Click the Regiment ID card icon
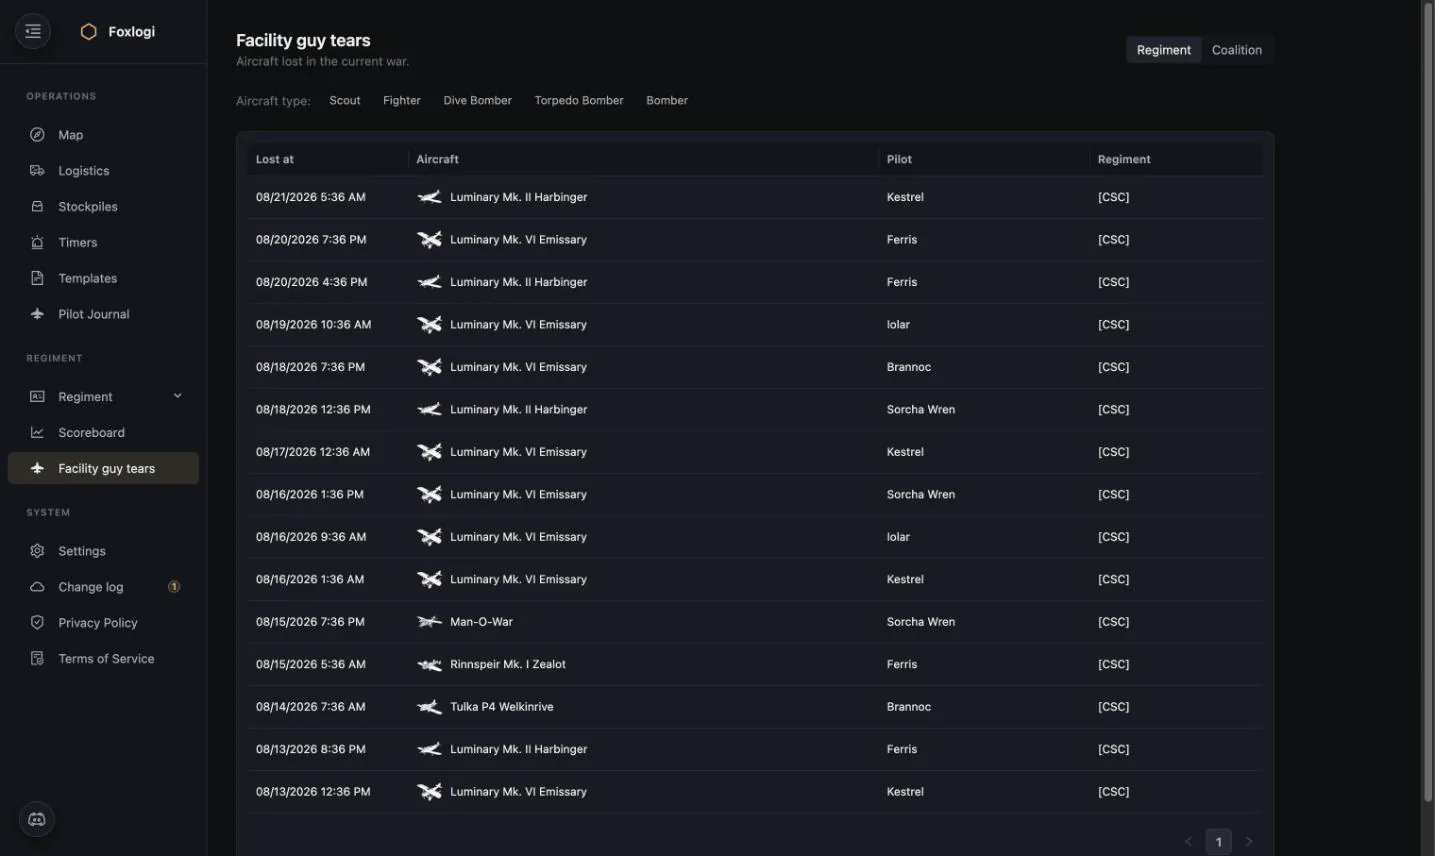The height and width of the screenshot is (856, 1435). [37, 397]
